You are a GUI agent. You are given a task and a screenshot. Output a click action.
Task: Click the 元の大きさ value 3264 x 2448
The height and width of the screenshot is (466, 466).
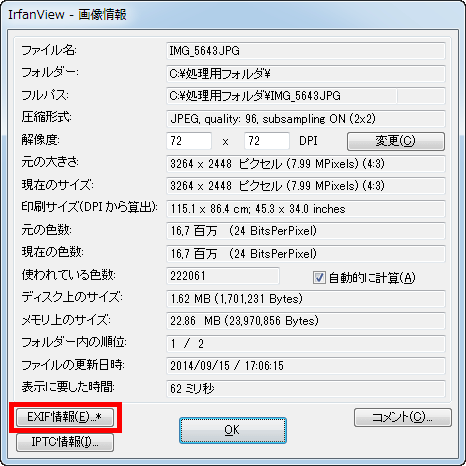tap(306, 164)
